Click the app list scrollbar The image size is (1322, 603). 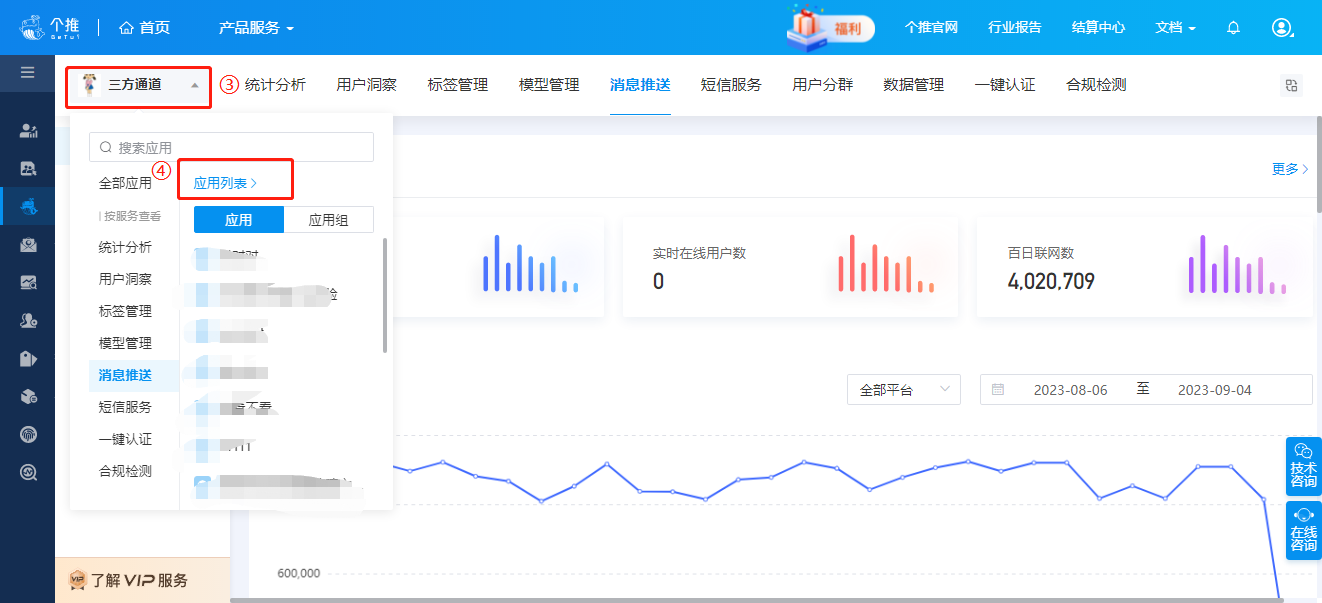[x=385, y=295]
